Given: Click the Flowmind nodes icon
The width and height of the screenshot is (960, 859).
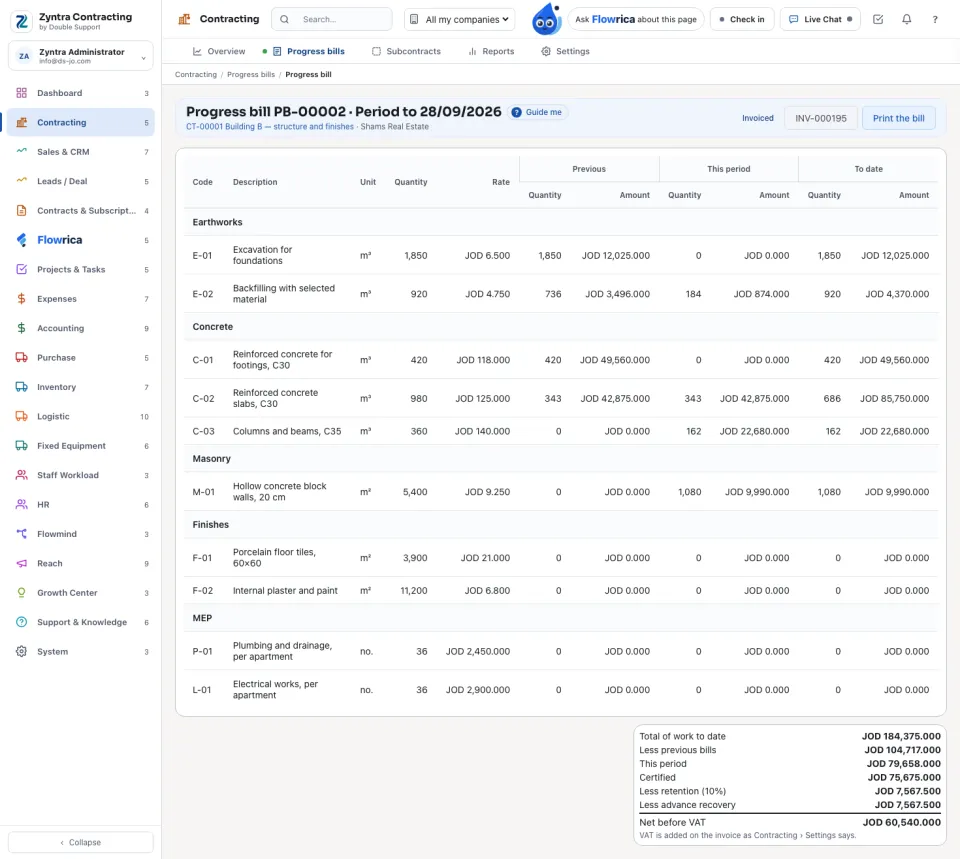Looking at the screenshot, I should click(21, 534).
